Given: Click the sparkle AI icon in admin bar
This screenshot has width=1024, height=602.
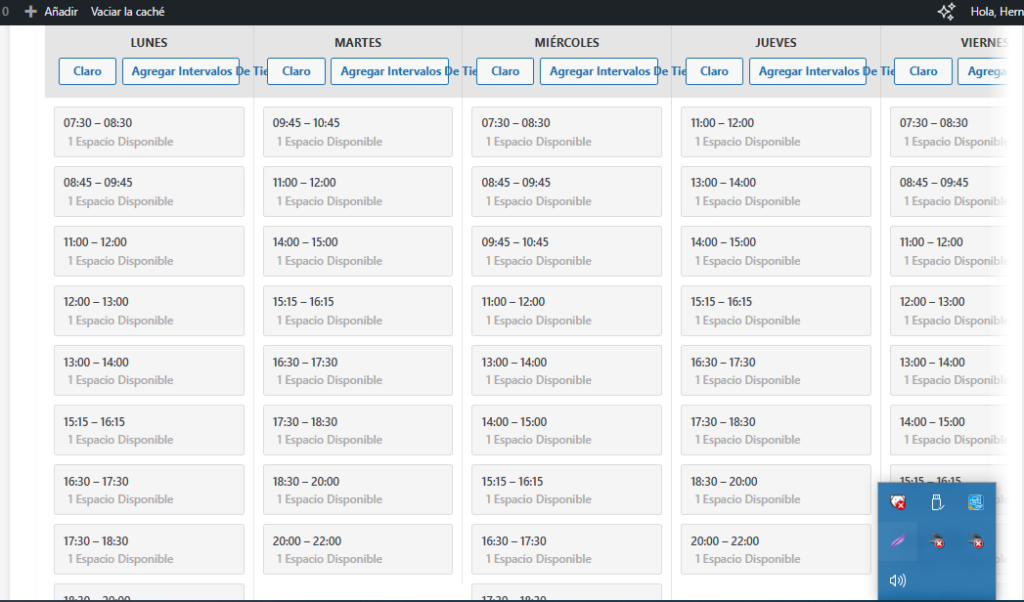Looking at the screenshot, I should point(946,12).
